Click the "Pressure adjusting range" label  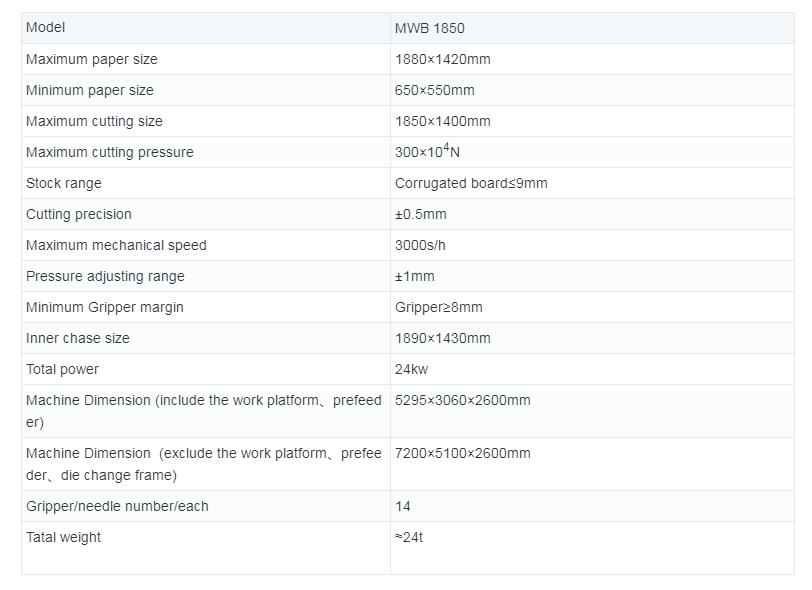coord(105,276)
